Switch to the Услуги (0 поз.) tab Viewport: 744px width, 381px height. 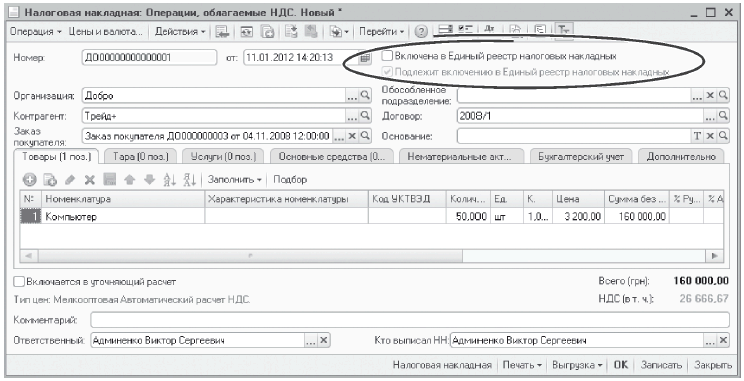click(x=223, y=157)
